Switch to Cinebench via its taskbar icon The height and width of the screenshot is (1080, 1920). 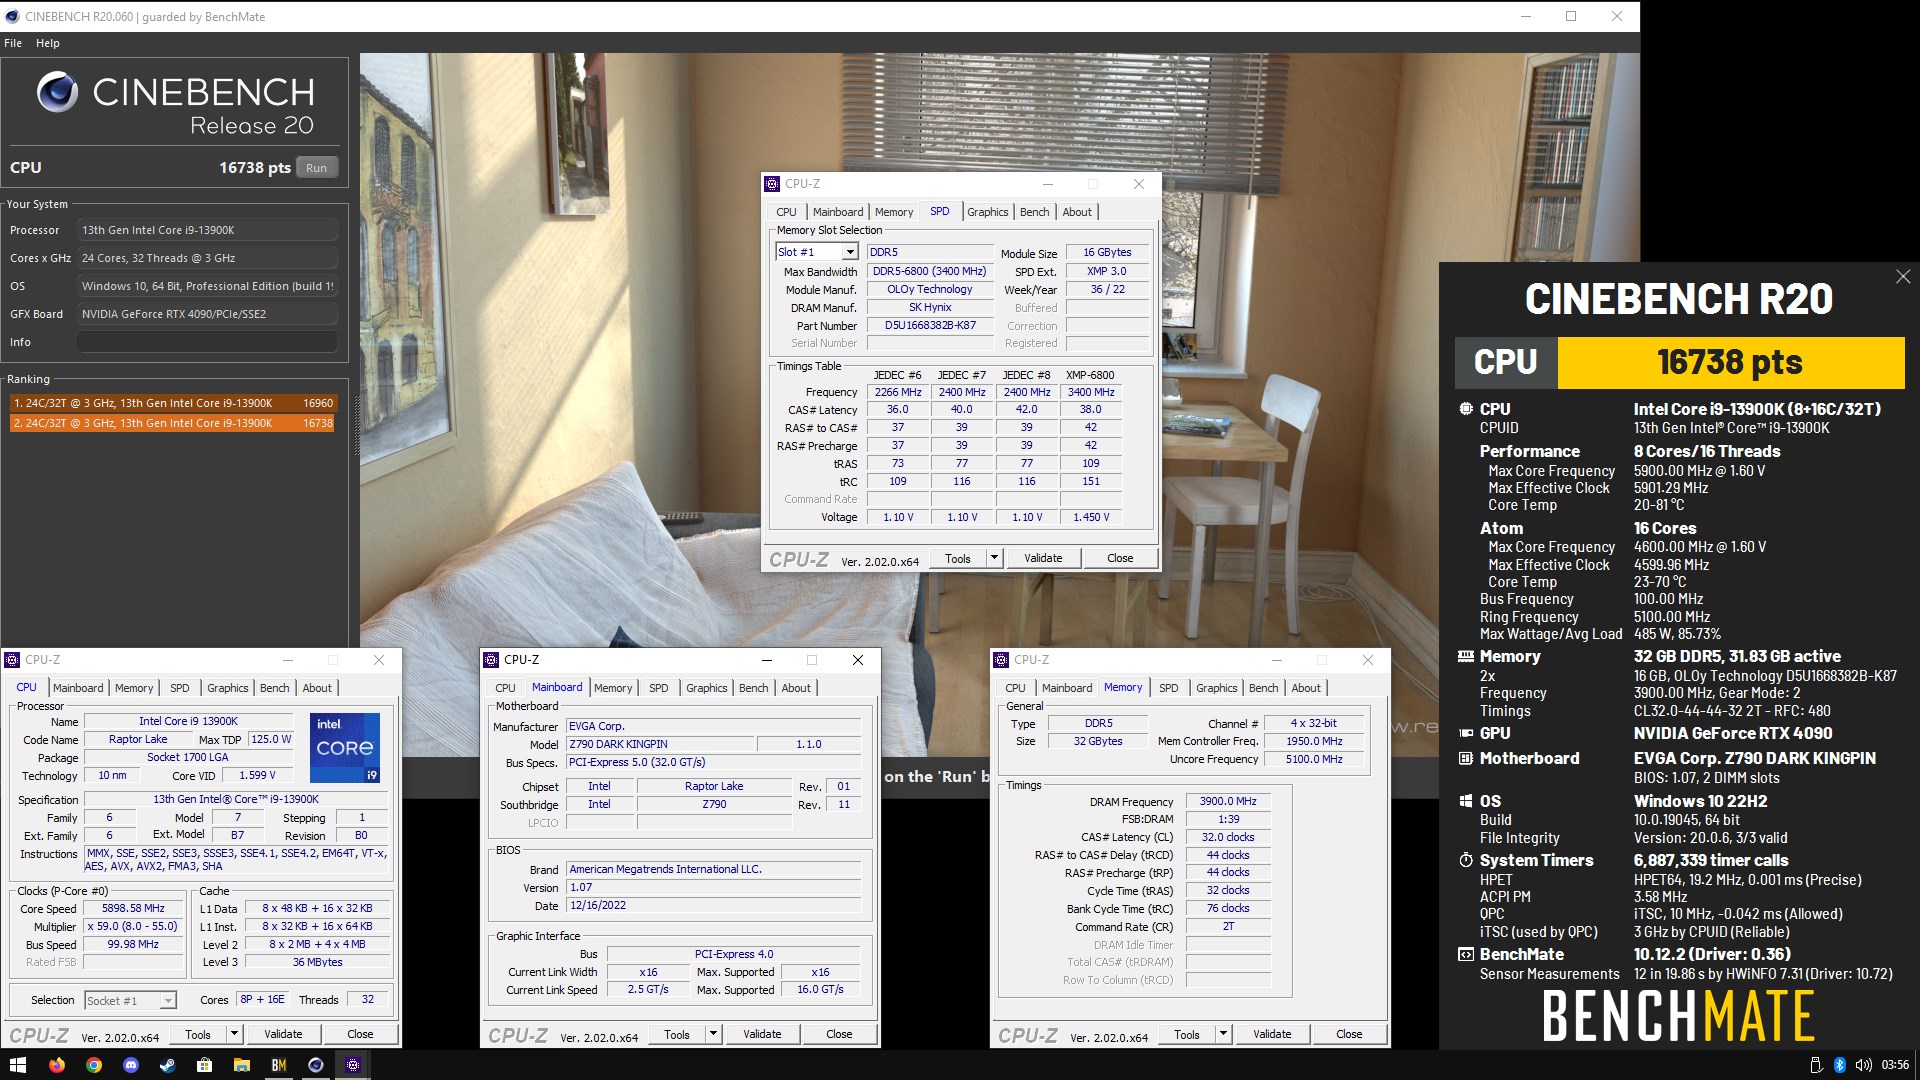[316, 1065]
